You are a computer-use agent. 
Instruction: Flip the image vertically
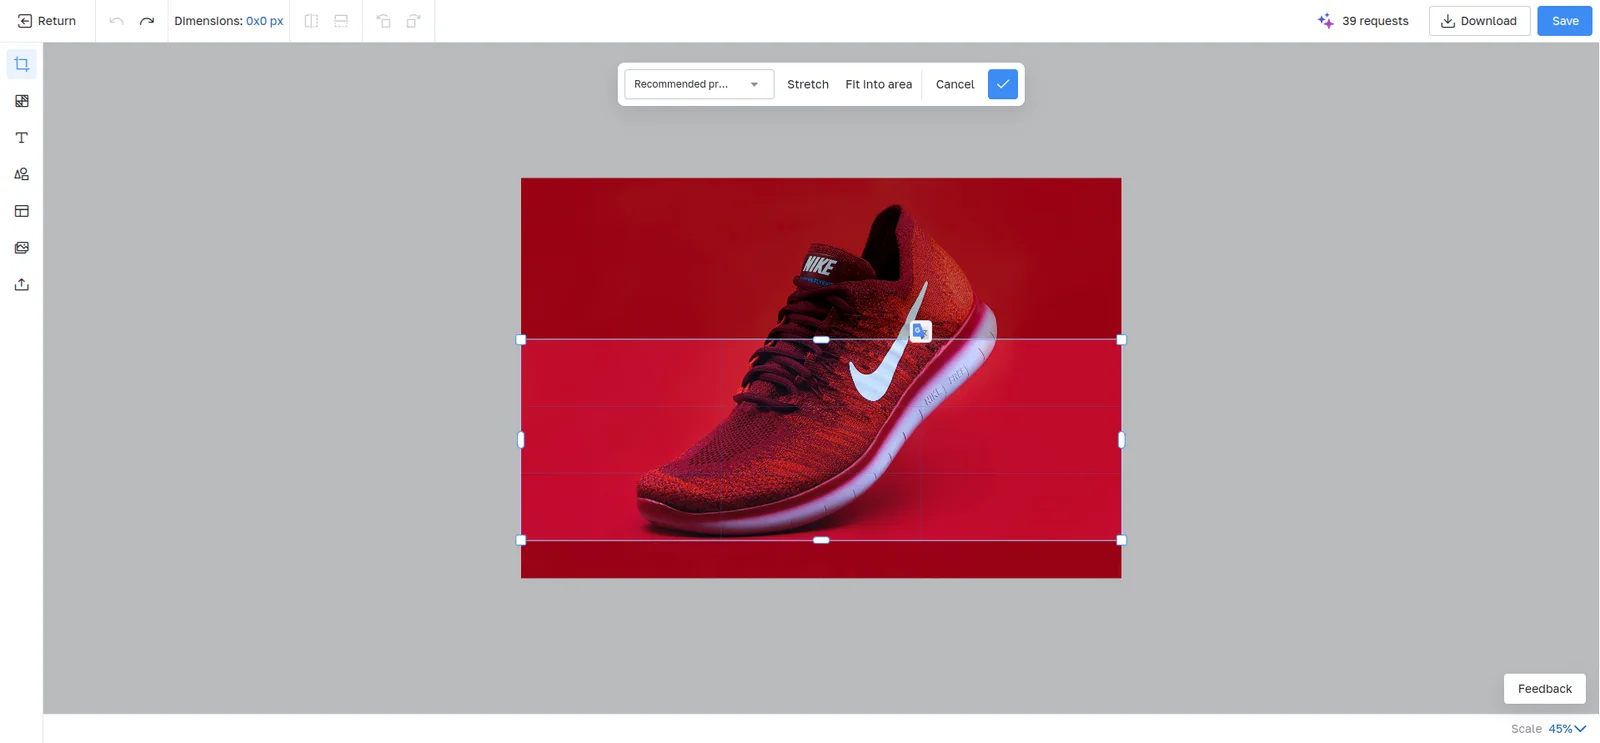click(x=341, y=21)
